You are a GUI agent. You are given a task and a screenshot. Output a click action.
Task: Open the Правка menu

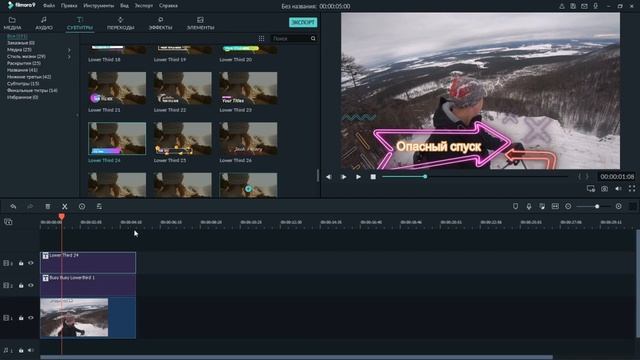coord(69,6)
